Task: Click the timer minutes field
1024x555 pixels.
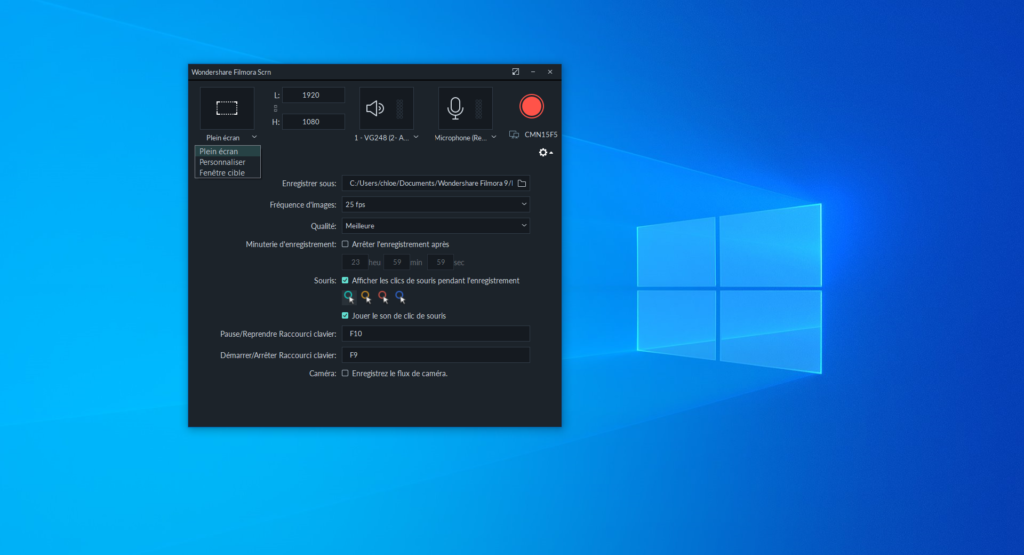Action: (396, 262)
